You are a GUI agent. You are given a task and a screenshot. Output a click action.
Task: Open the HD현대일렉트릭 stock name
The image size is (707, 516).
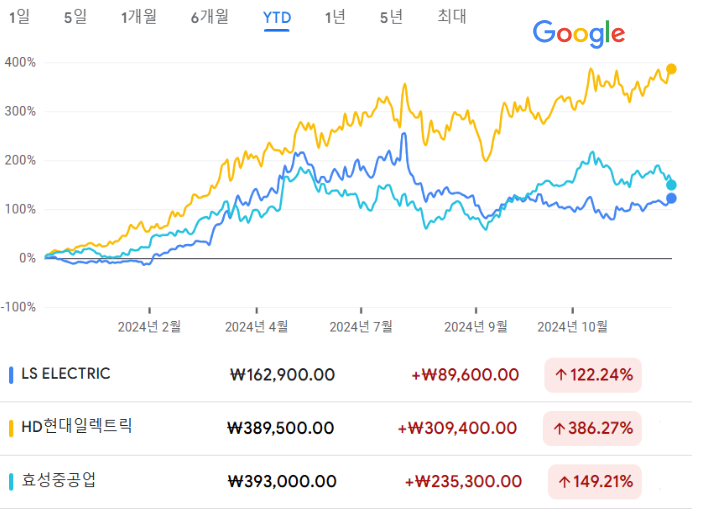77,426
